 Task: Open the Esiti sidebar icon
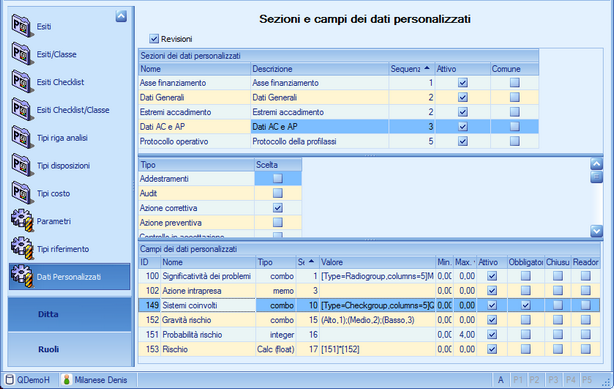pyautogui.click(x=21, y=26)
